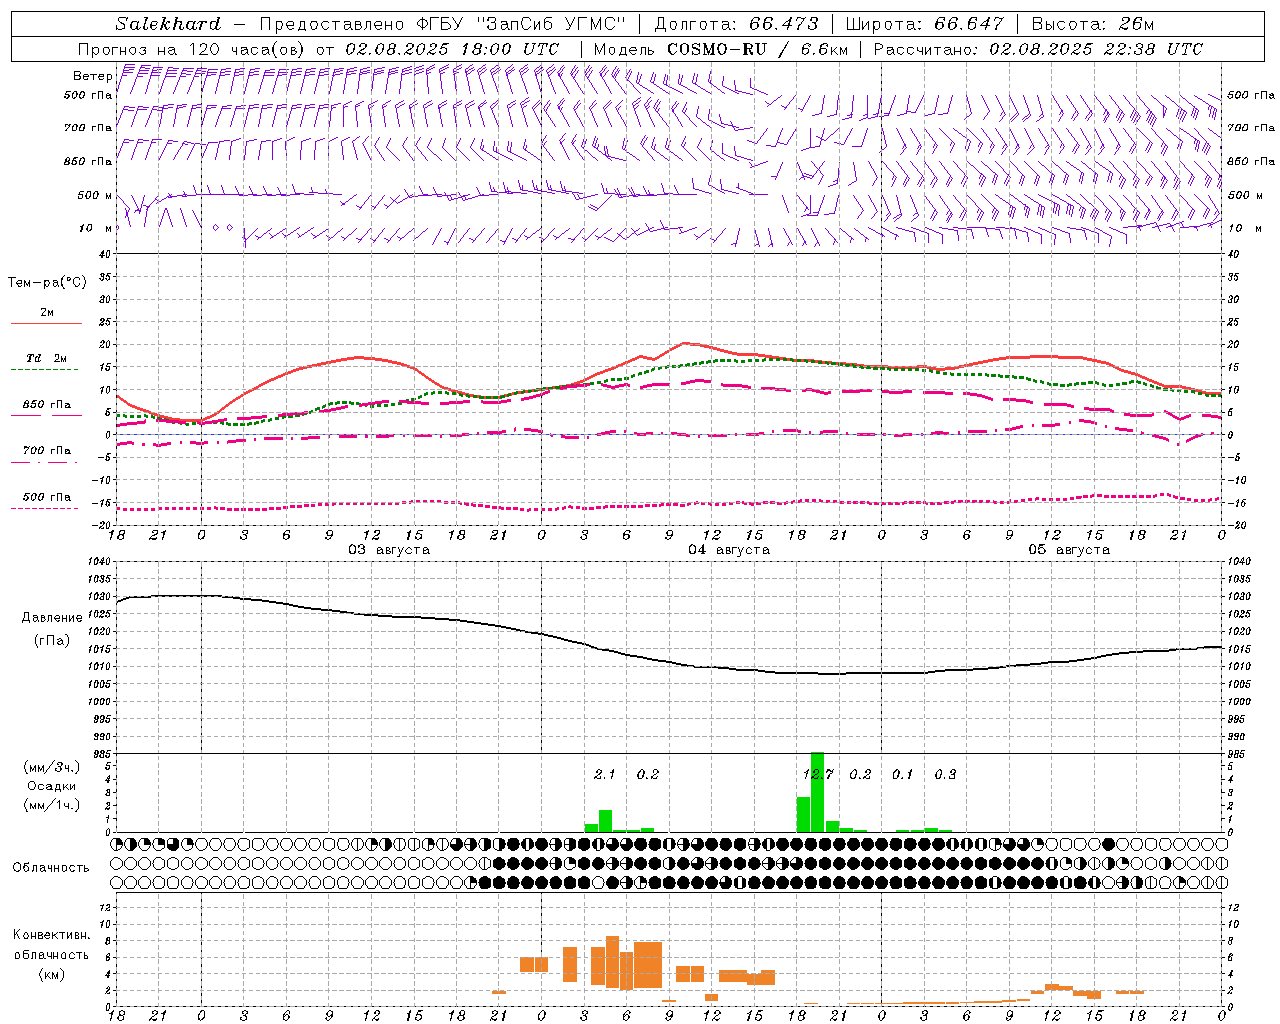The width and height of the screenshot is (1280, 1024).
Task: Click the '700 гПа' temperature legend entry
Action: click(47, 451)
